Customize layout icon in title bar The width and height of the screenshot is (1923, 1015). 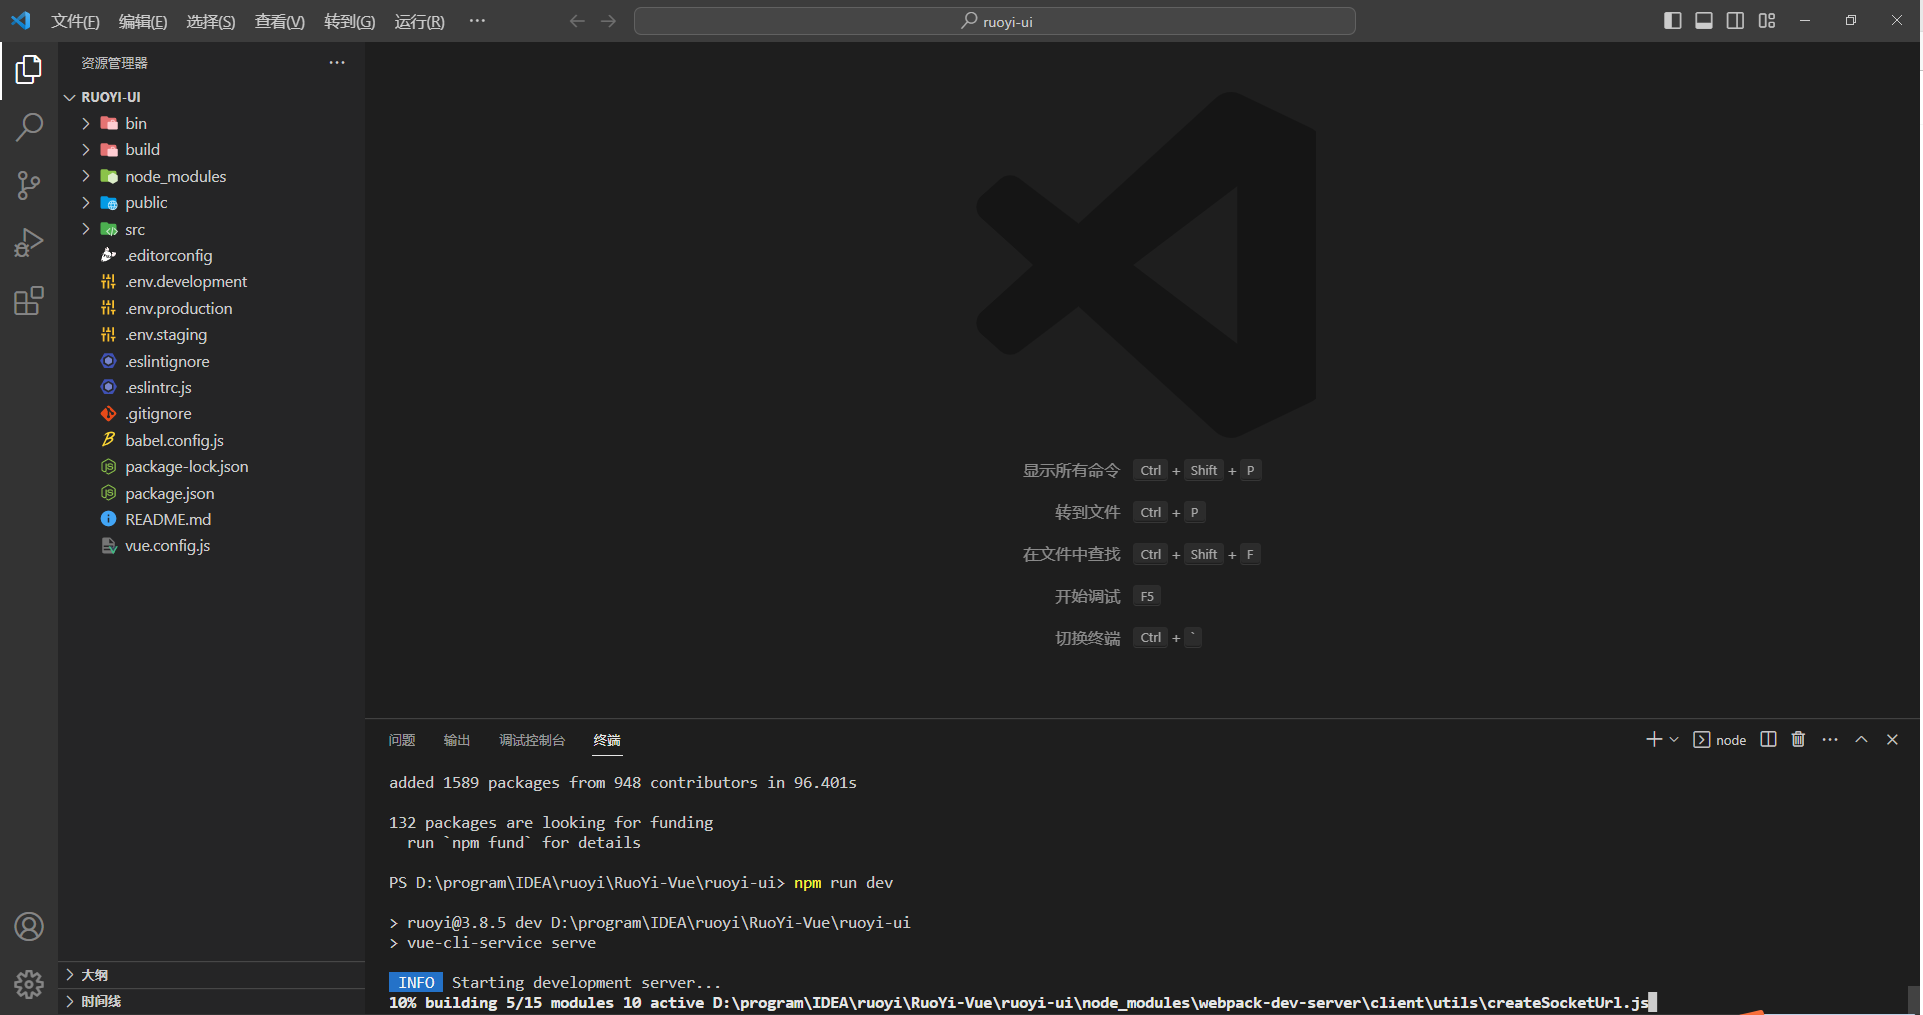coord(1767,21)
